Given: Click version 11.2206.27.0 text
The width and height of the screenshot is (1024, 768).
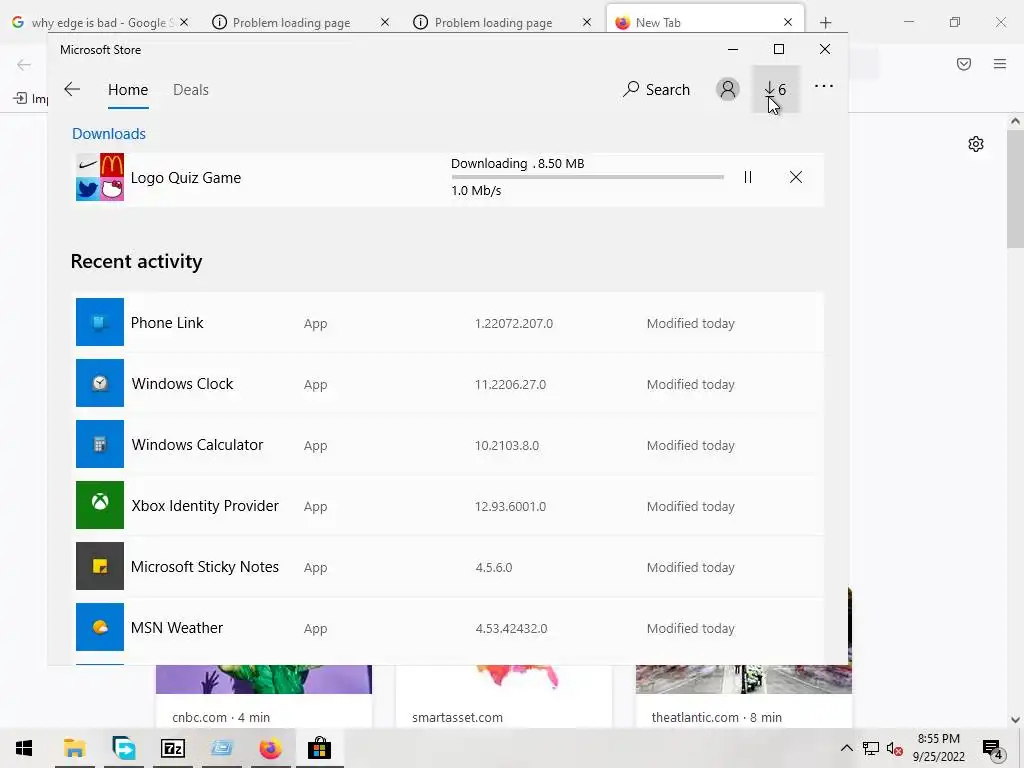Looking at the screenshot, I should (x=511, y=385).
